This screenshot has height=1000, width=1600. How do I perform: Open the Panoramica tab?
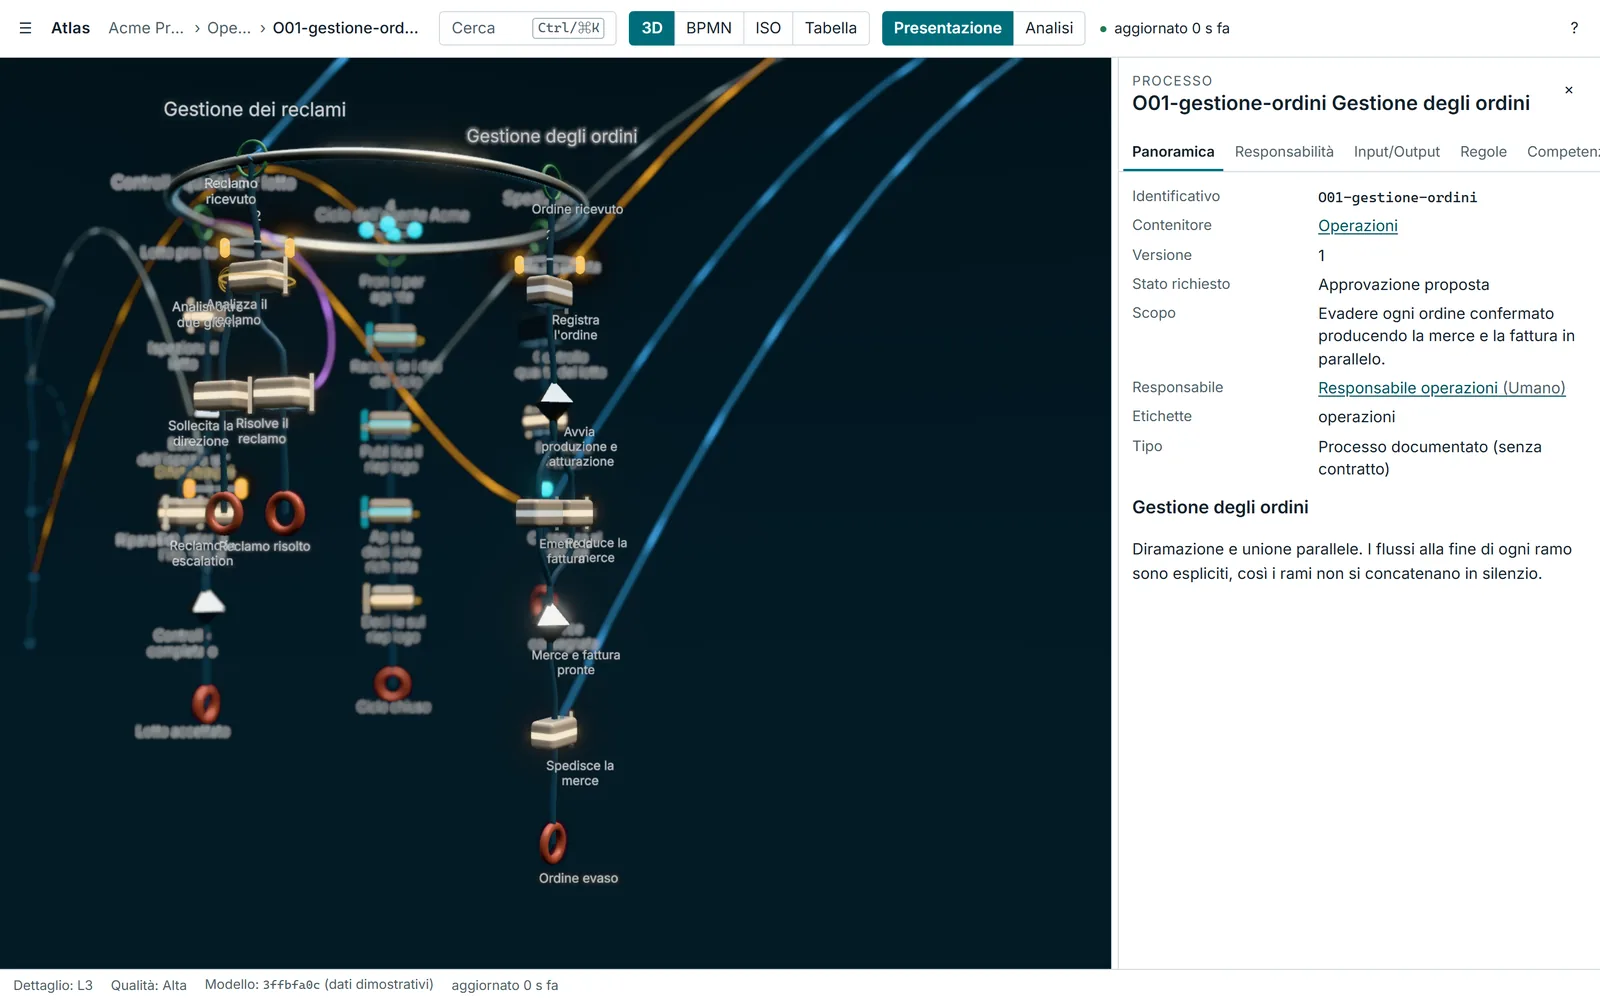pos(1173,152)
